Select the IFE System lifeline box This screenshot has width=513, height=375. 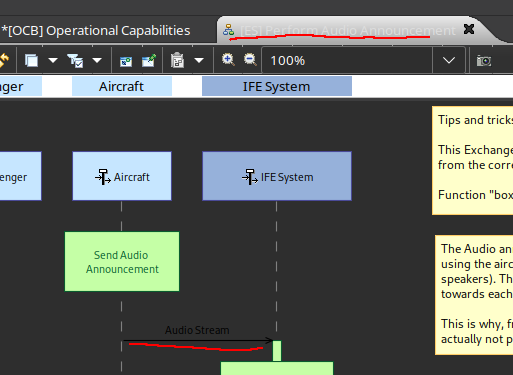point(277,176)
